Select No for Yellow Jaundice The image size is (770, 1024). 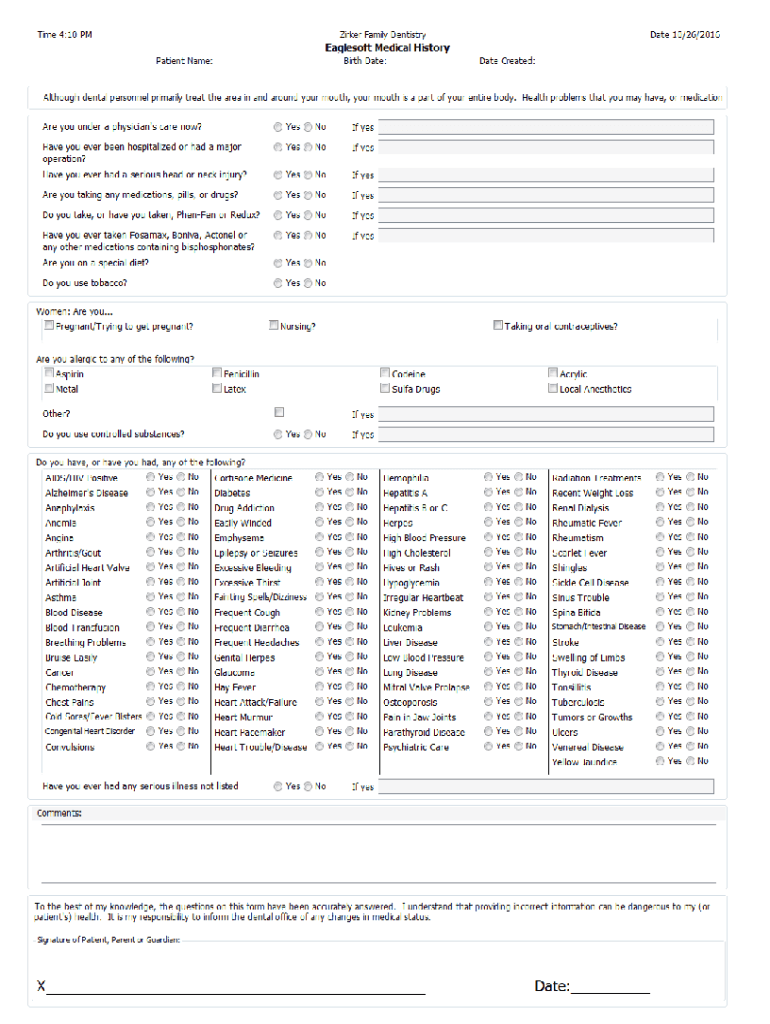690,761
